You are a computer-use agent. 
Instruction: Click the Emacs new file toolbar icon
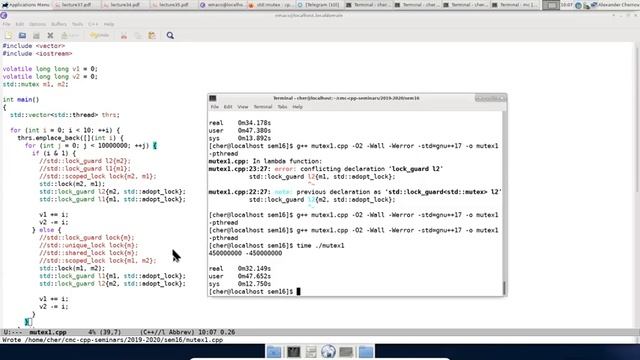click(x=9, y=36)
